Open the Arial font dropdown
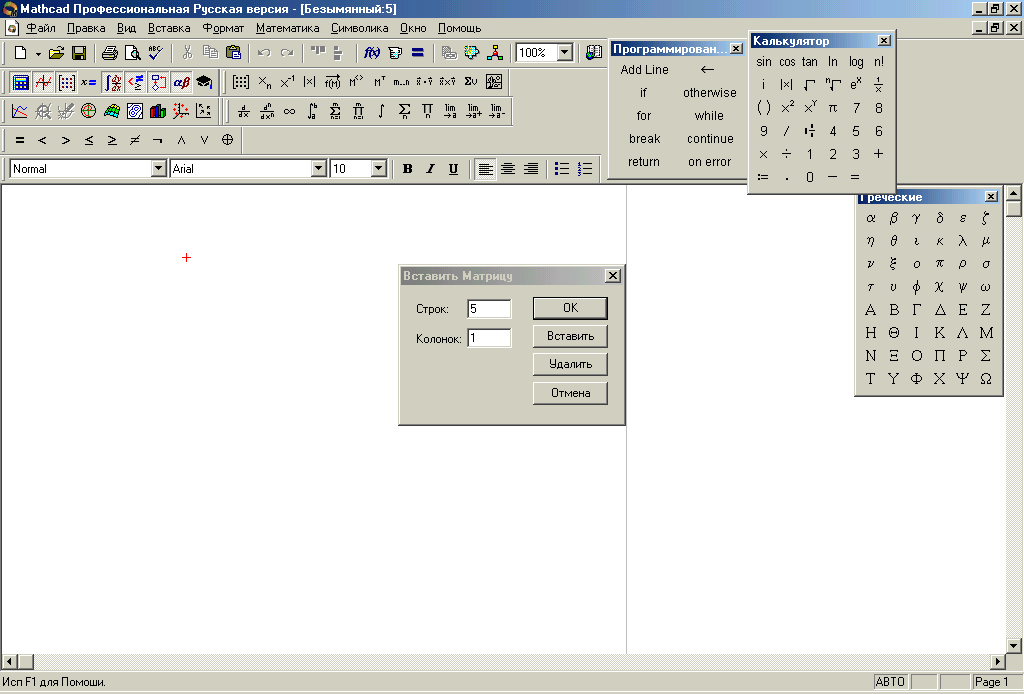 [x=318, y=168]
